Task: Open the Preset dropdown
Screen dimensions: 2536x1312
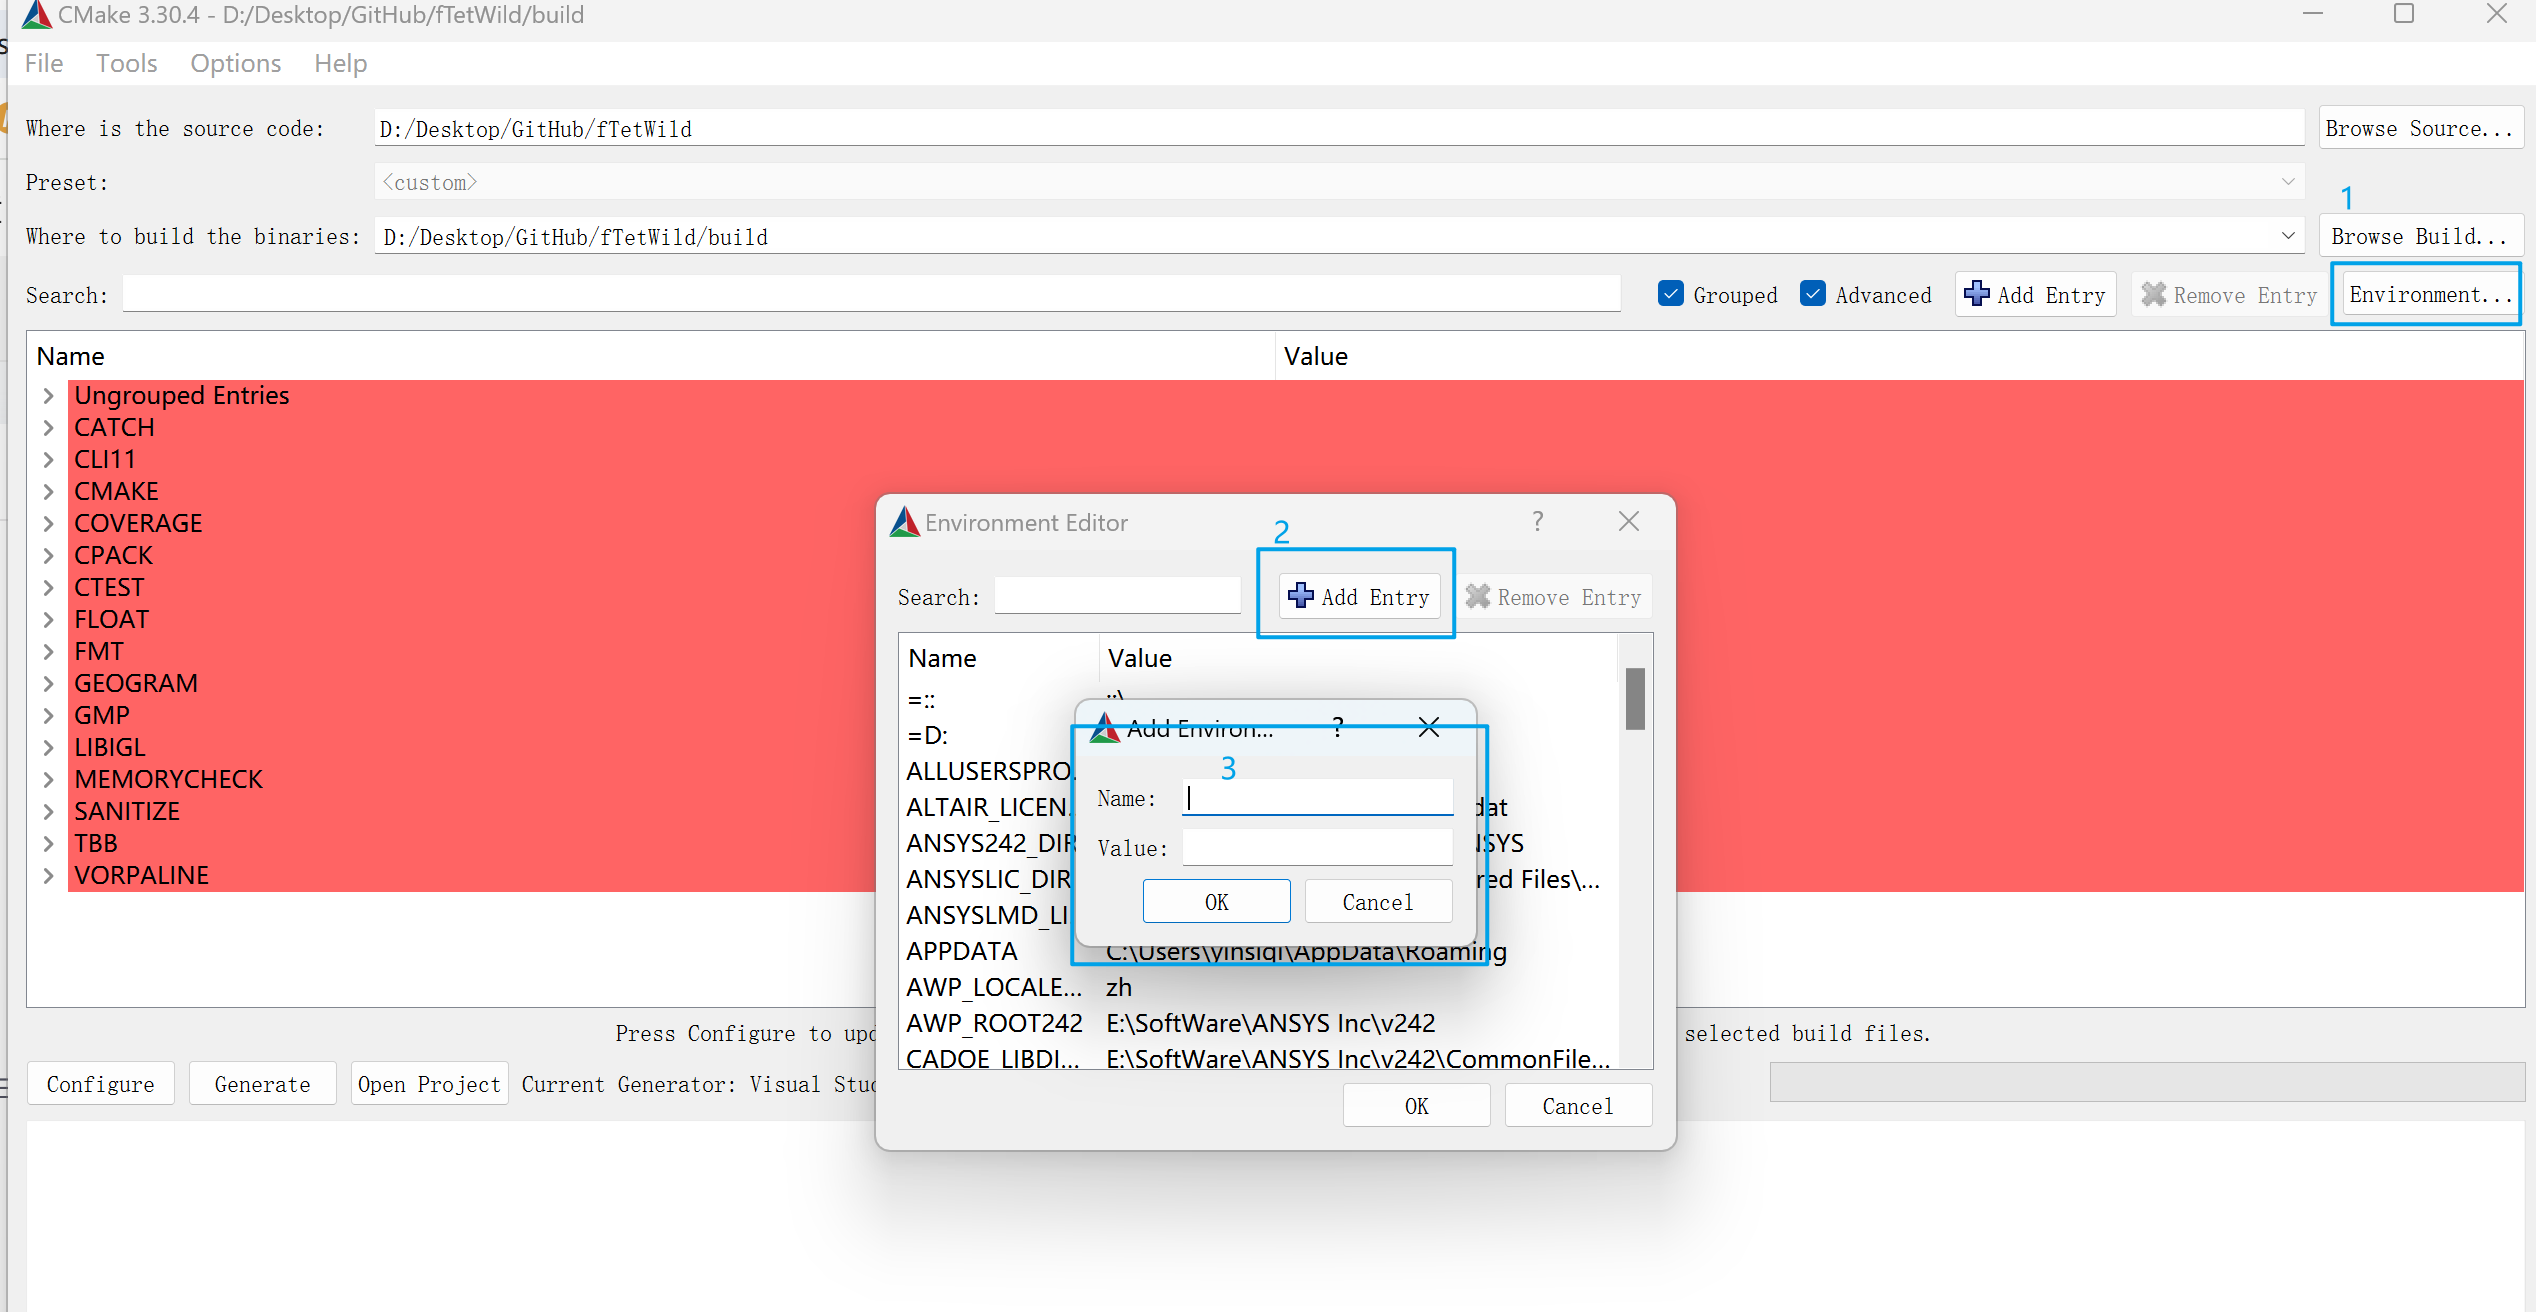Action: point(2288,182)
